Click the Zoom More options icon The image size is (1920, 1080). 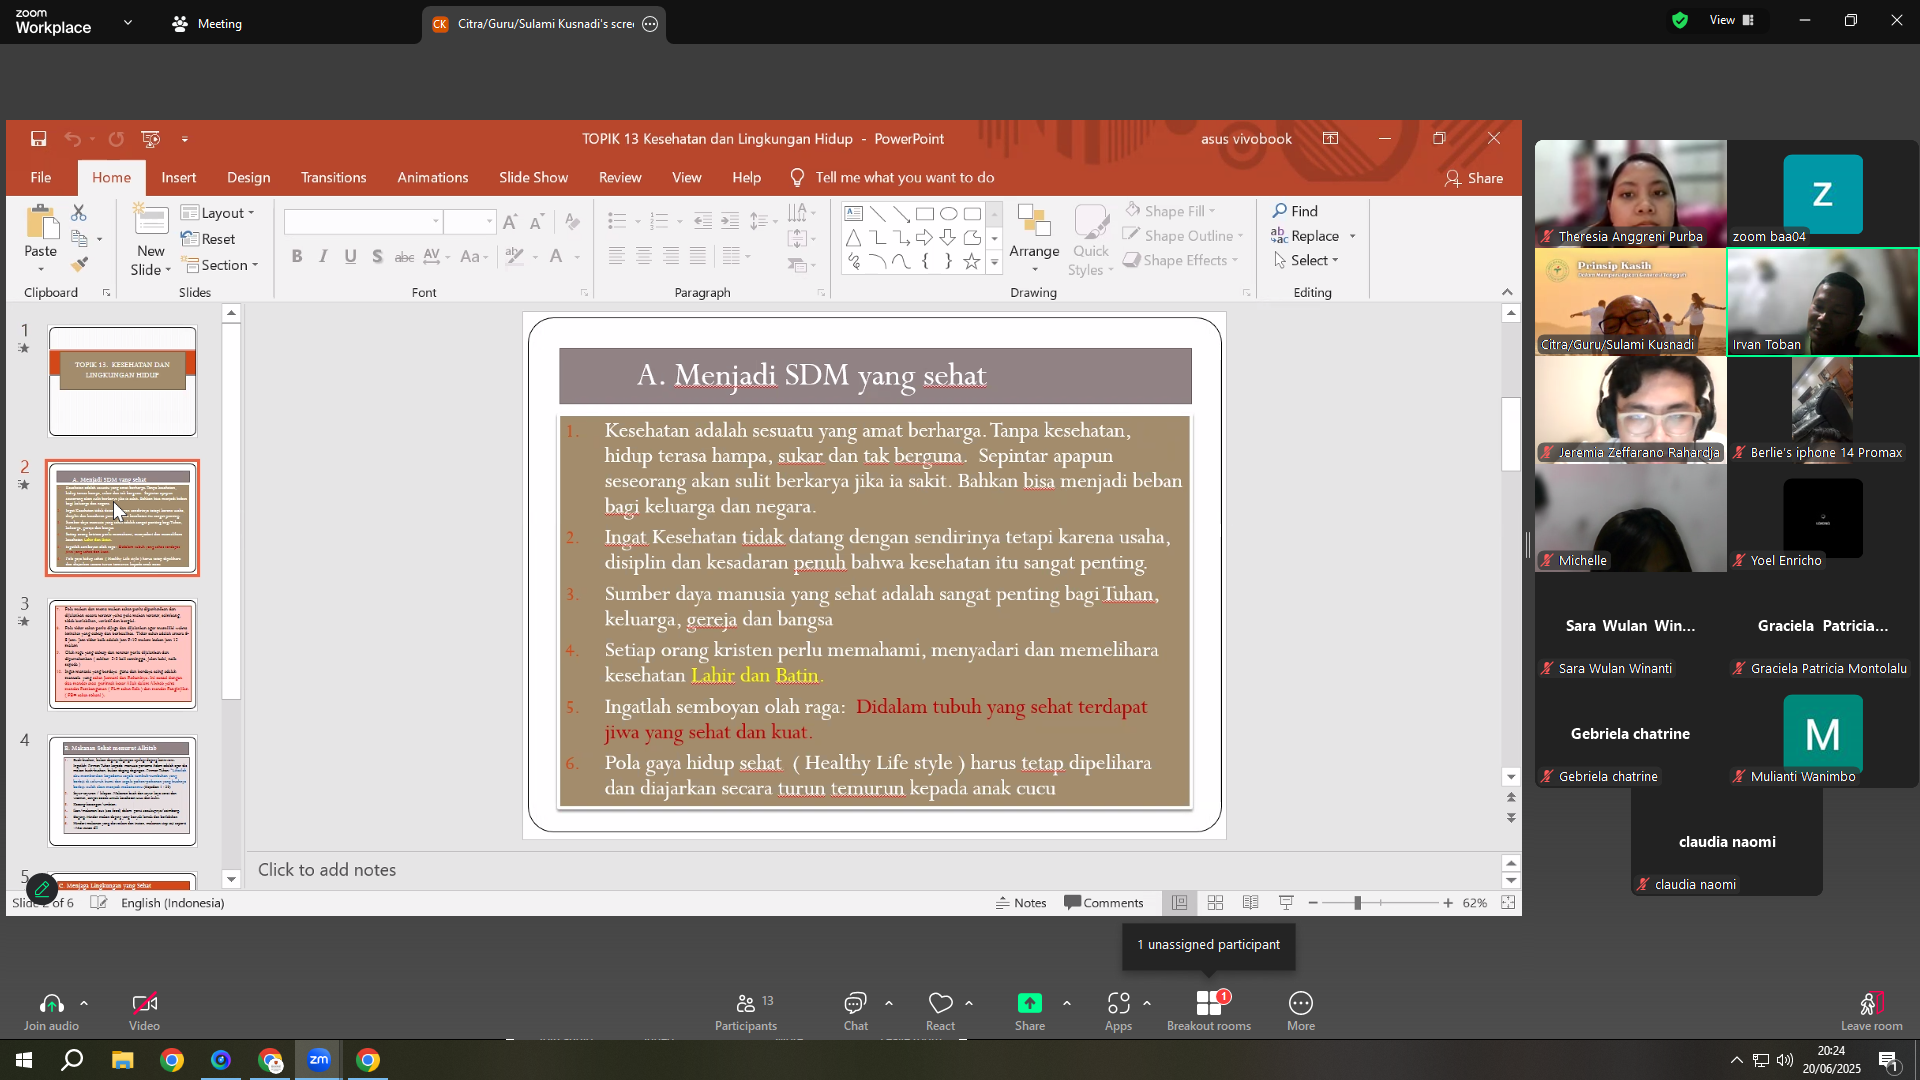pyautogui.click(x=1301, y=1011)
